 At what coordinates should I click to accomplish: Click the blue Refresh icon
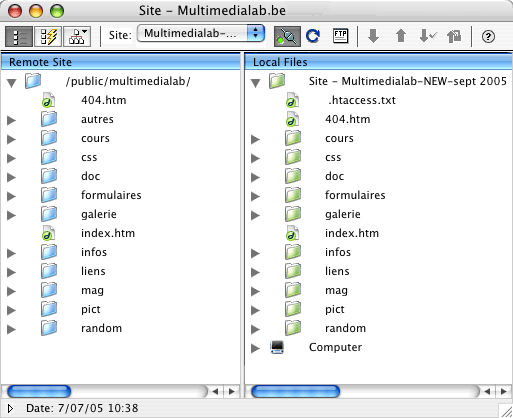tap(313, 36)
